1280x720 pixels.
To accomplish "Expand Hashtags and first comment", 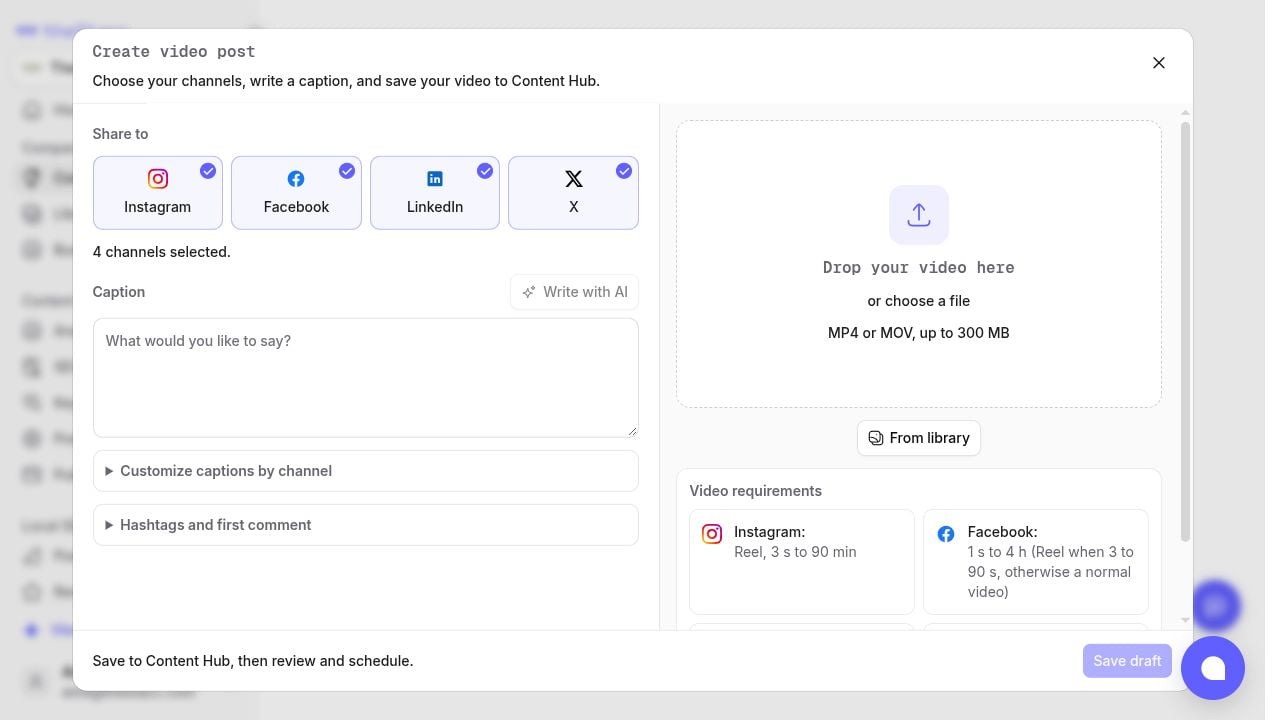I will pyautogui.click(x=366, y=525).
